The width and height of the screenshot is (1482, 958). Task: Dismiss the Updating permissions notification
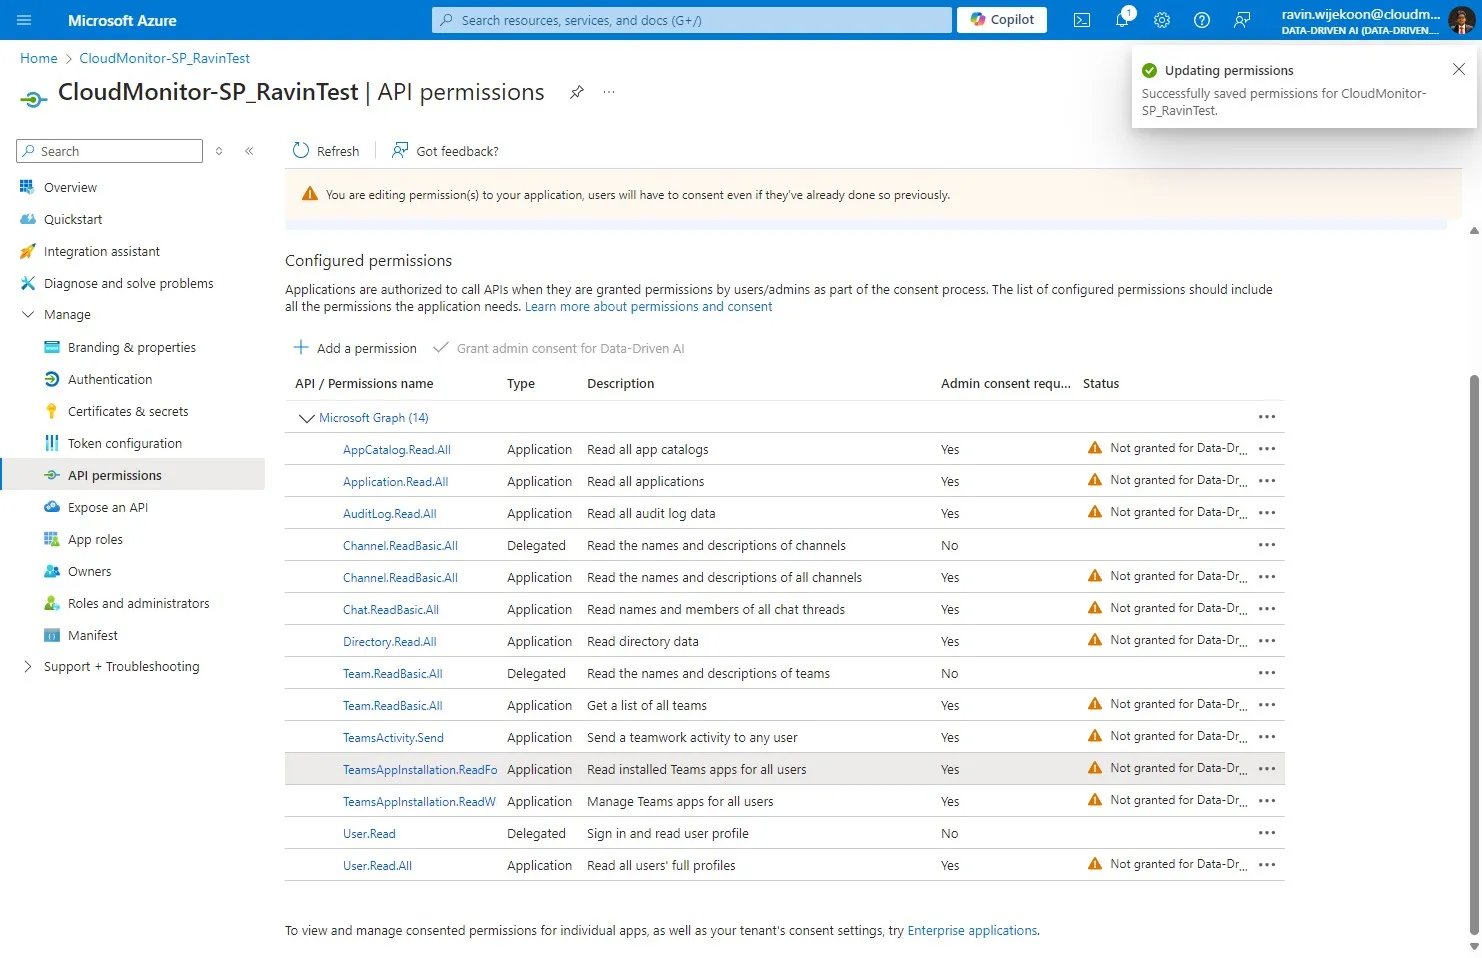pos(1459,69)
